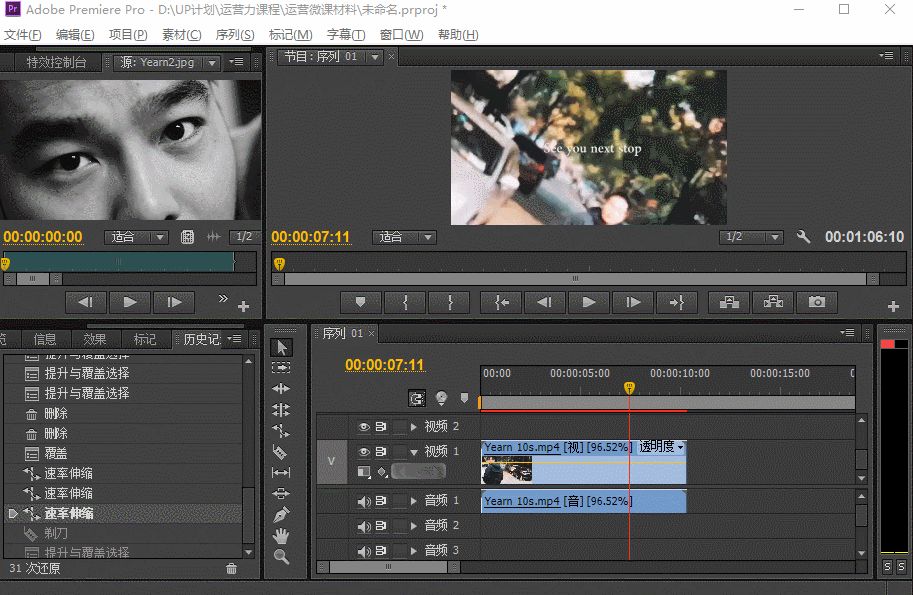Select the Razor tool in tools panel
913x595 pixels.
[x=281, y=452]
